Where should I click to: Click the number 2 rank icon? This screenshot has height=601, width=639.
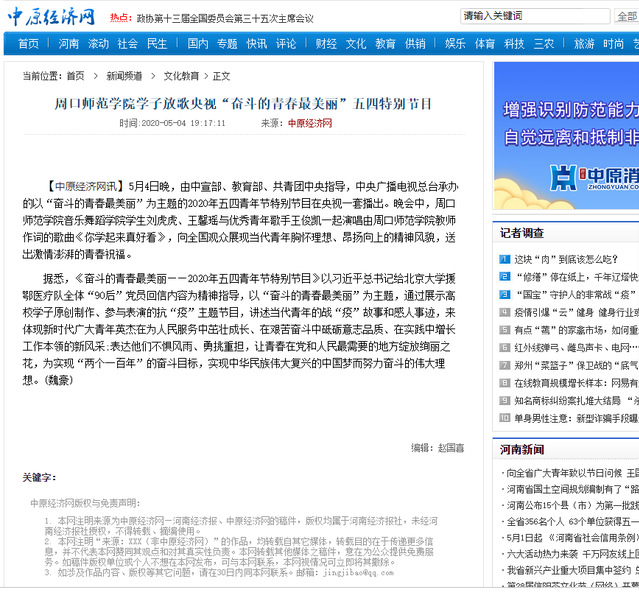(x=505, y=277)
